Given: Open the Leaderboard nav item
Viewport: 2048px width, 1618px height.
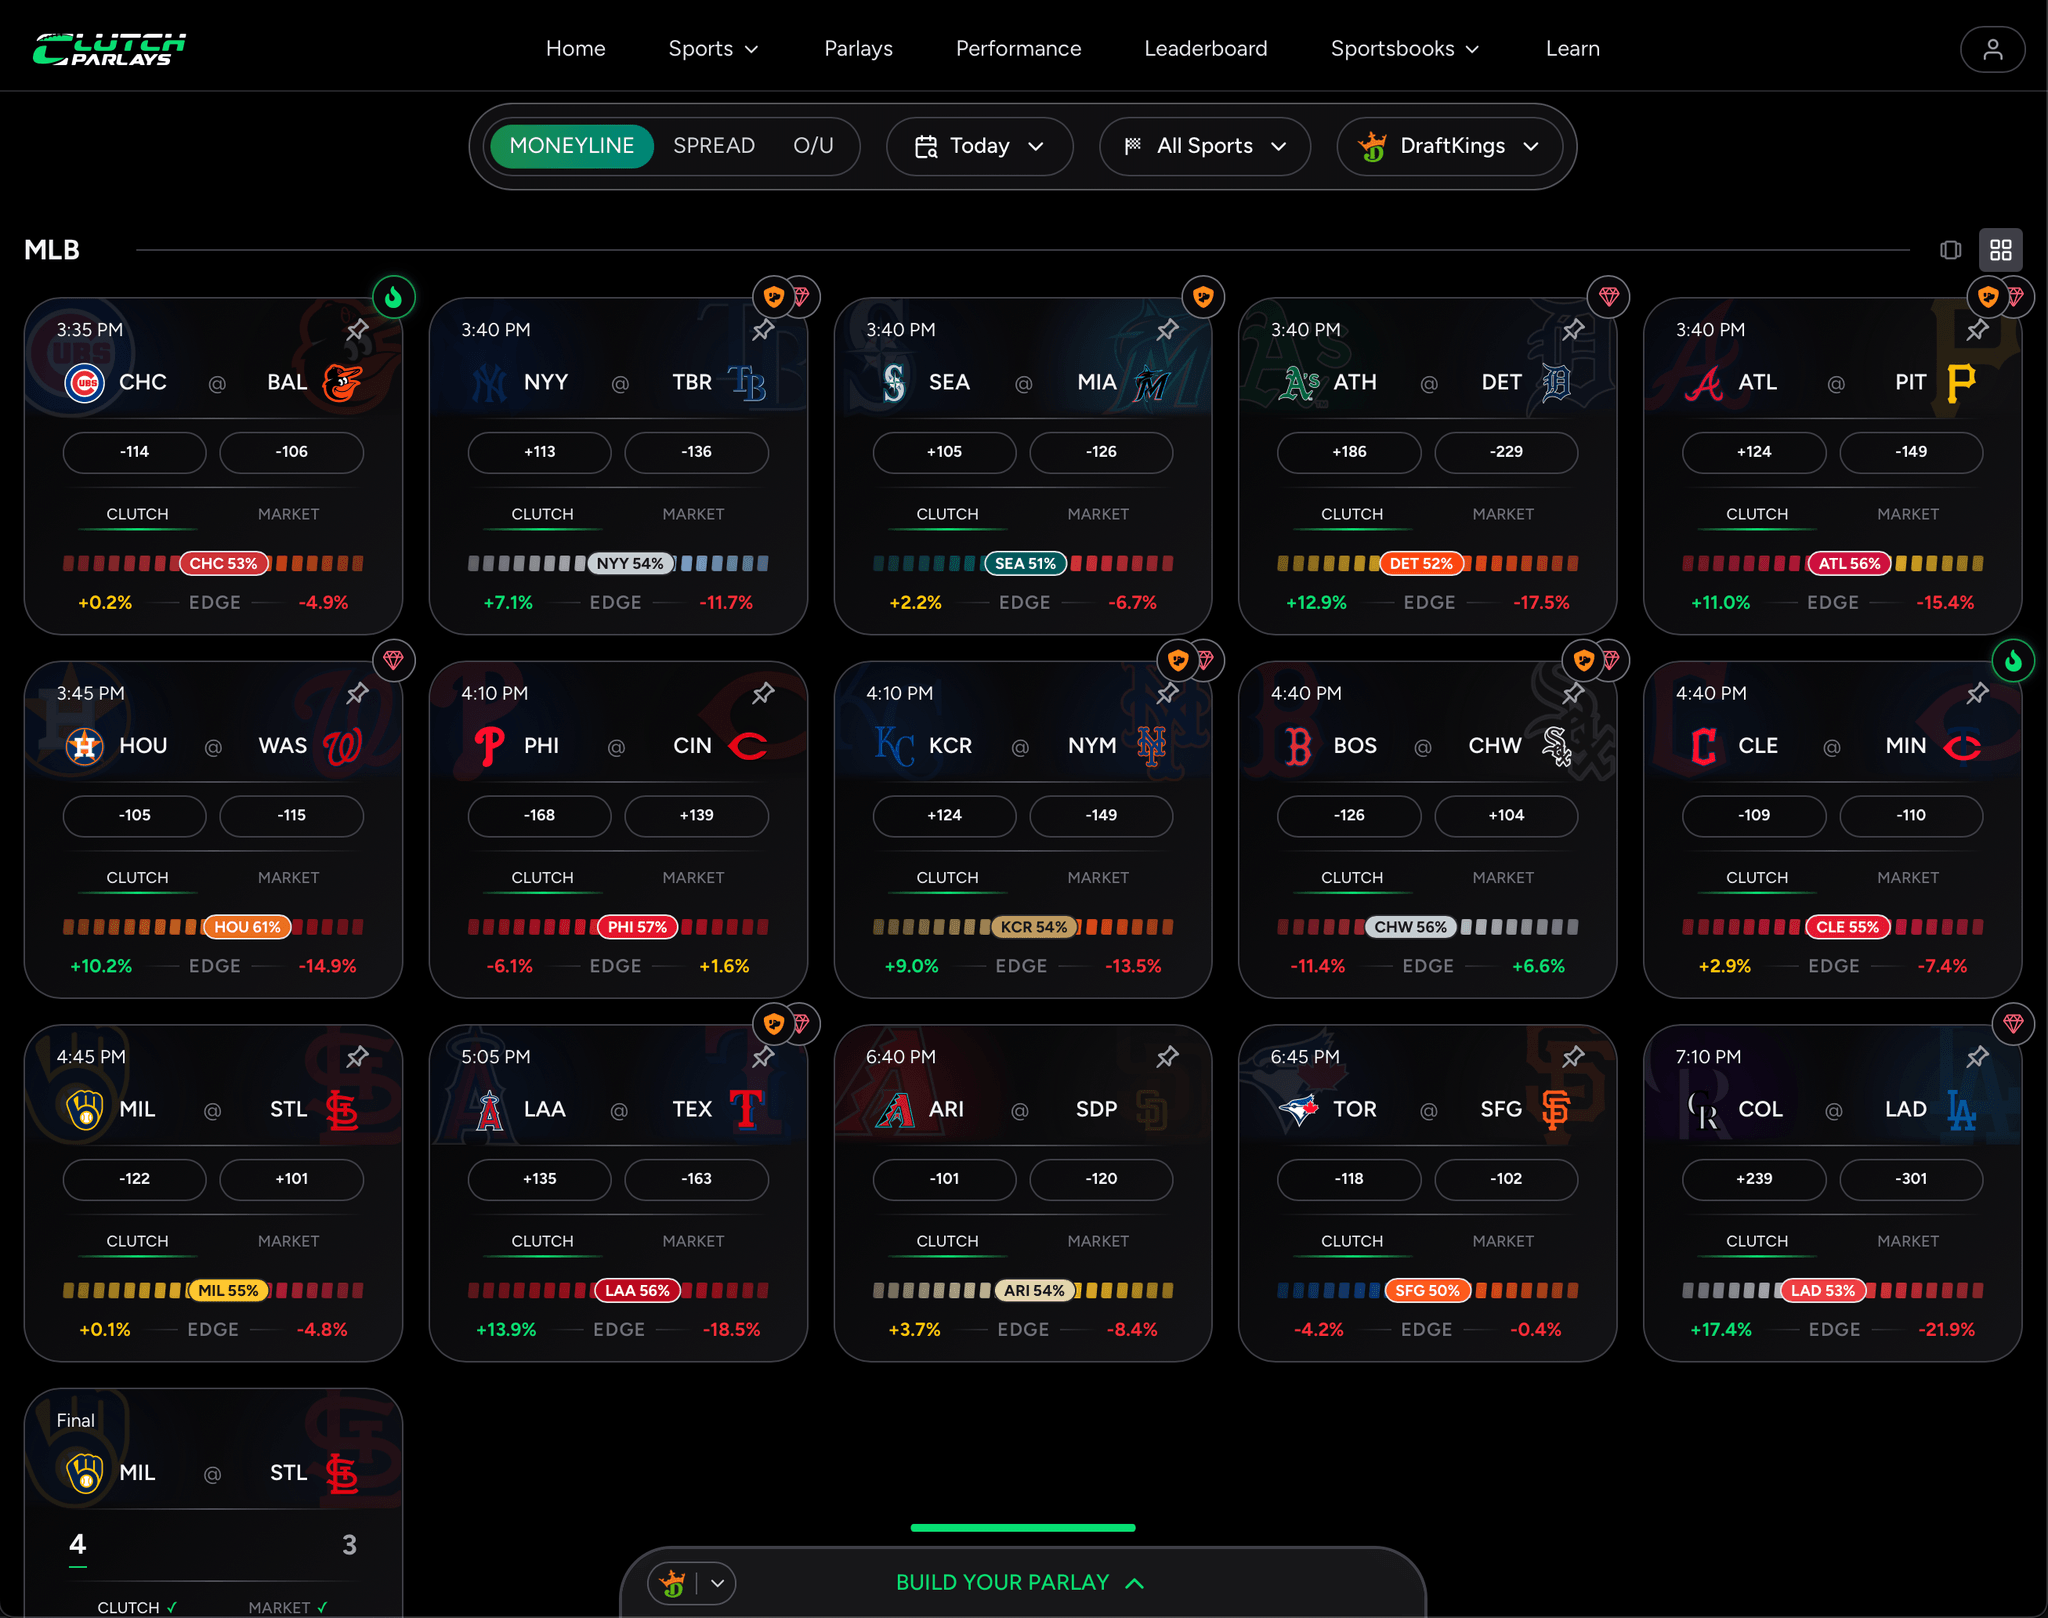Looking at the screenshot, I should pos(1205,49).
